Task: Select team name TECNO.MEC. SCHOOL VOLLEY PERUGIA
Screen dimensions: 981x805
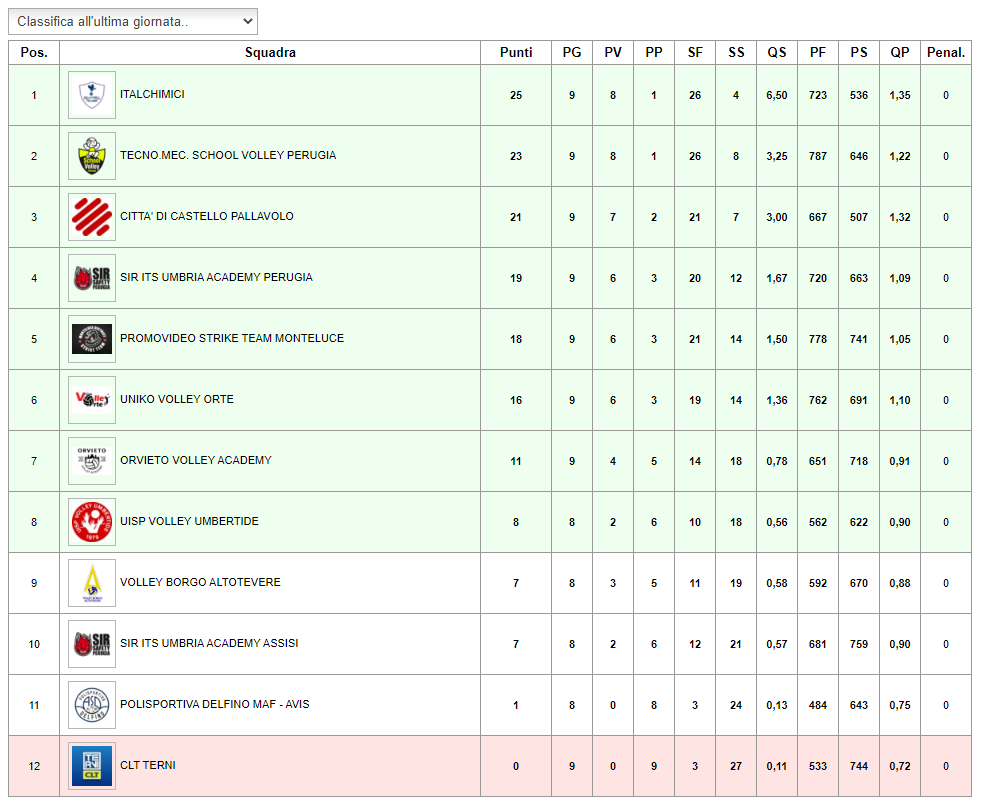Action: [x=228, y=156]
